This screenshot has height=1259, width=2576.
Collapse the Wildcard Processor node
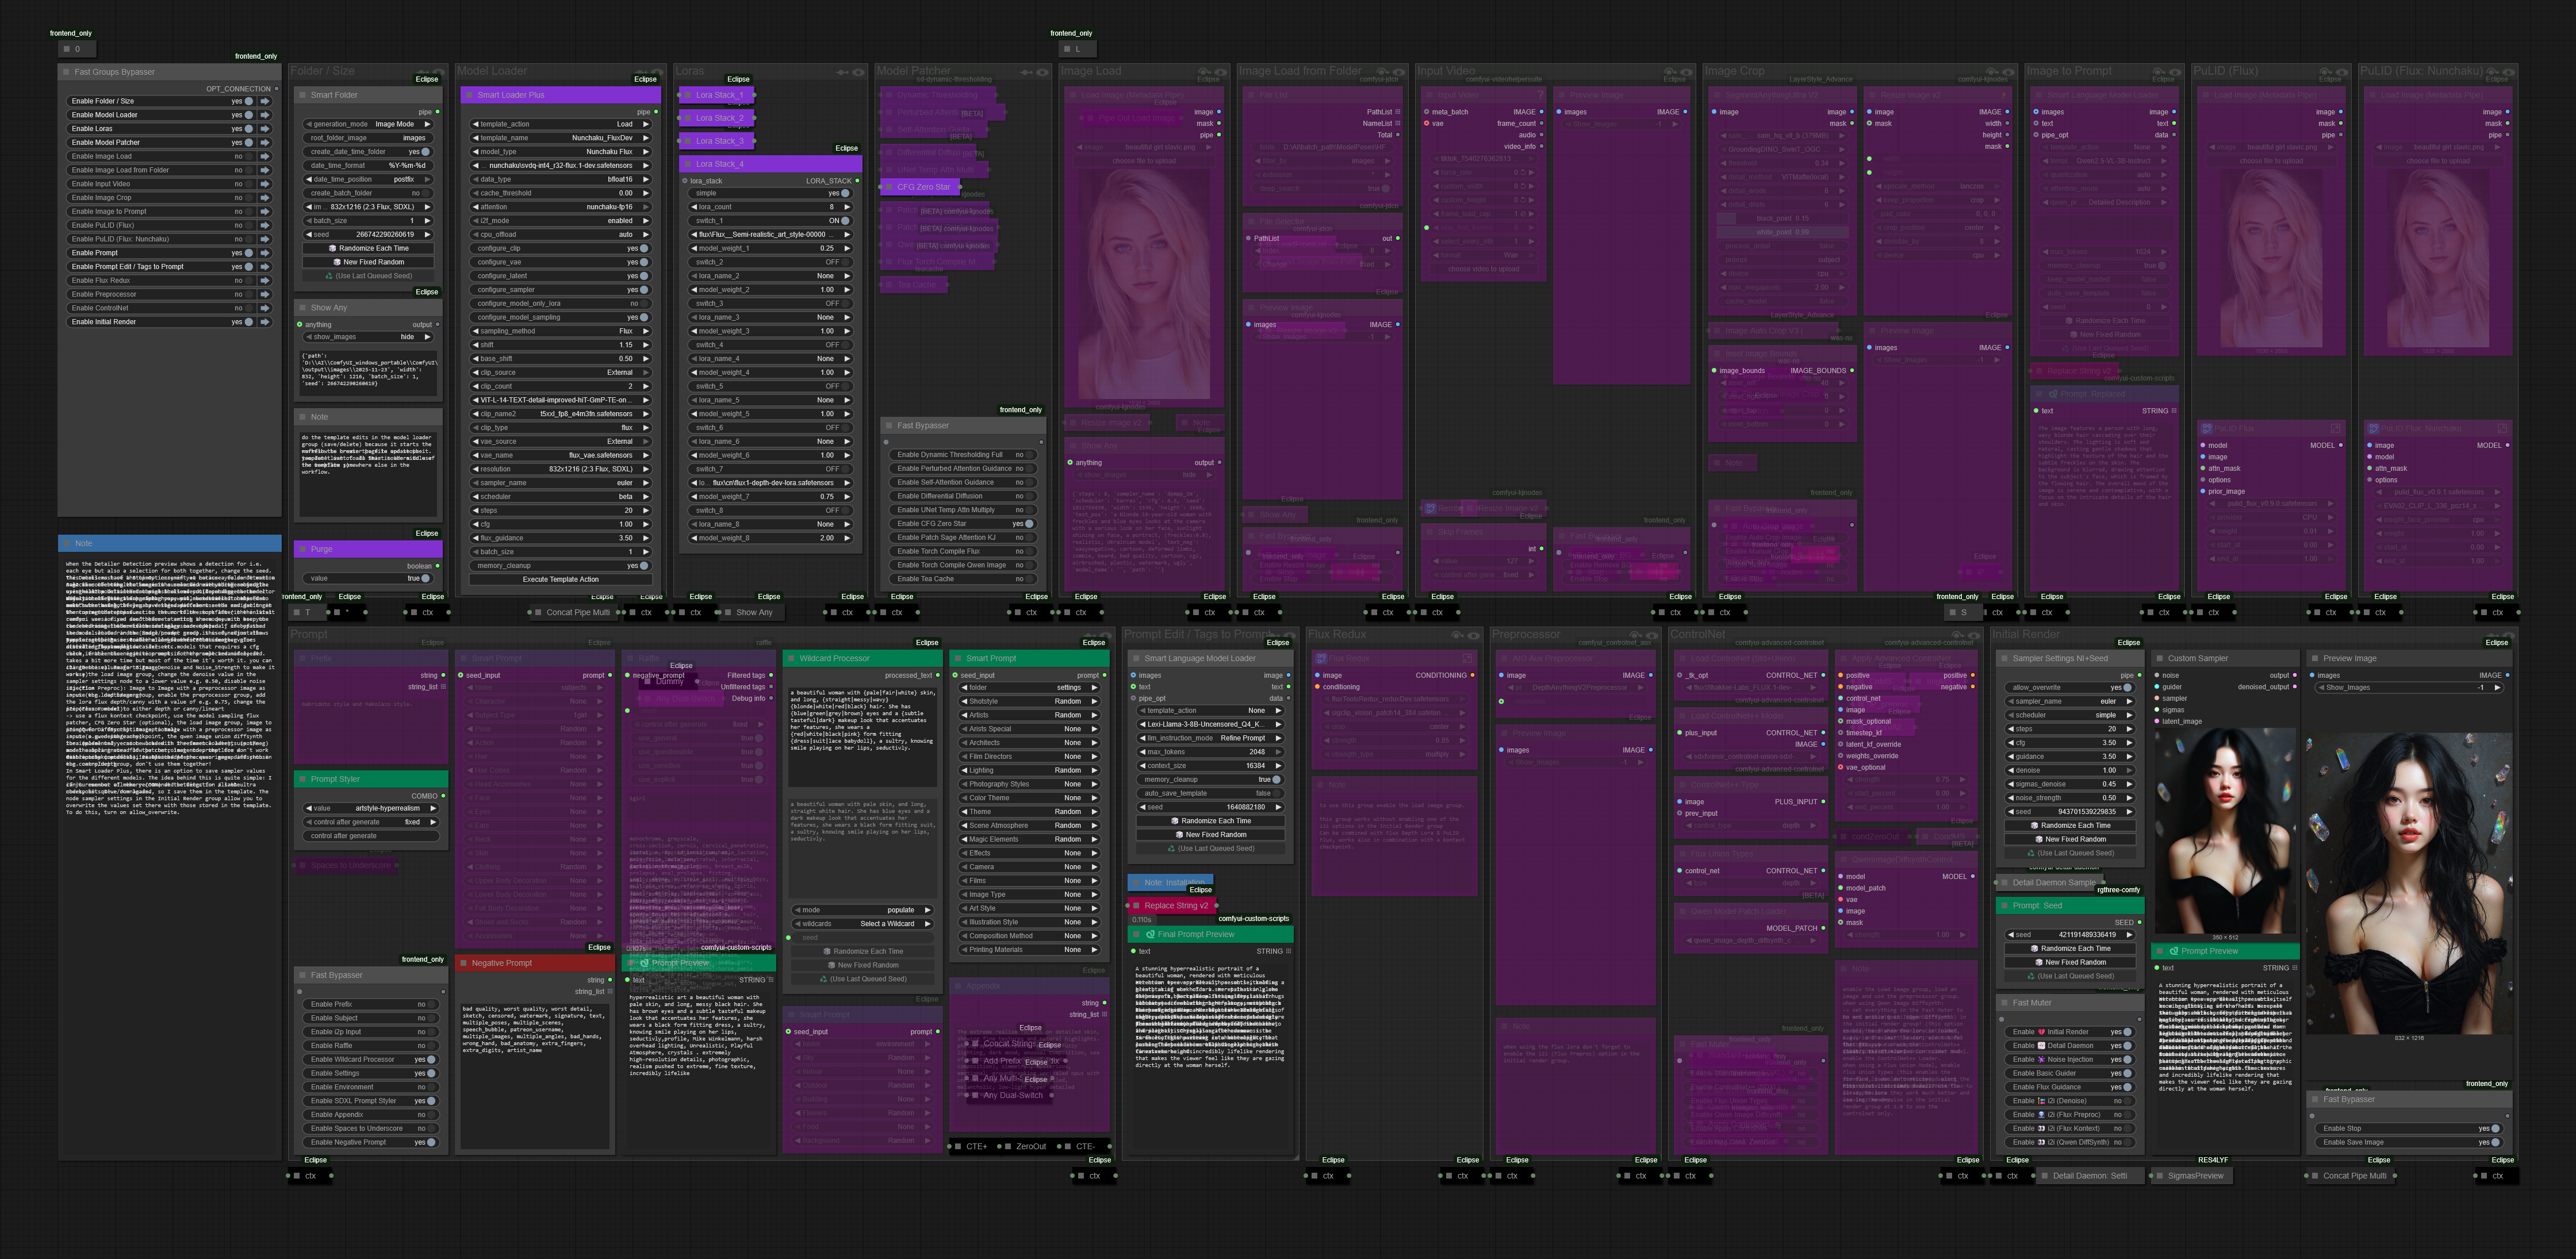791,659
